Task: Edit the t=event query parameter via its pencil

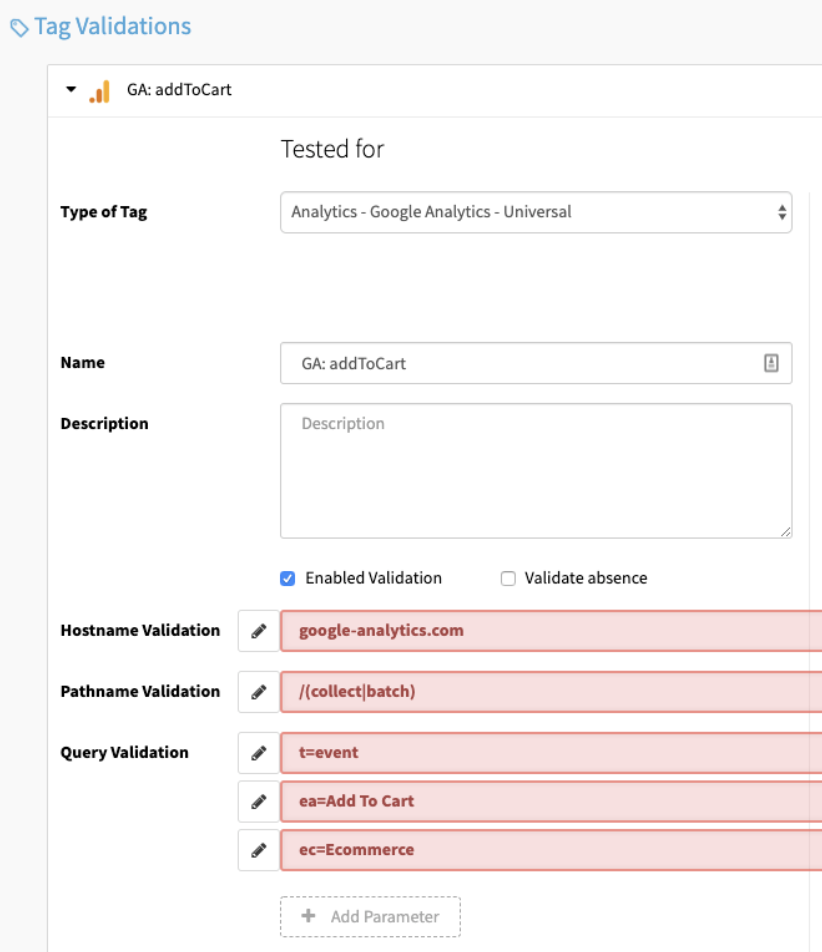Action: tap(259, 753)
